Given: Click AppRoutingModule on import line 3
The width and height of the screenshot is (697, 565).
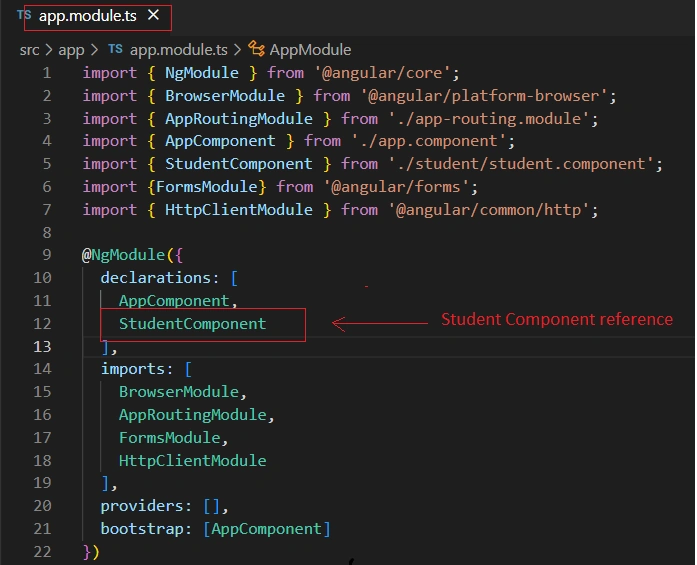Looking at the screenshot, I should (239, 119).
